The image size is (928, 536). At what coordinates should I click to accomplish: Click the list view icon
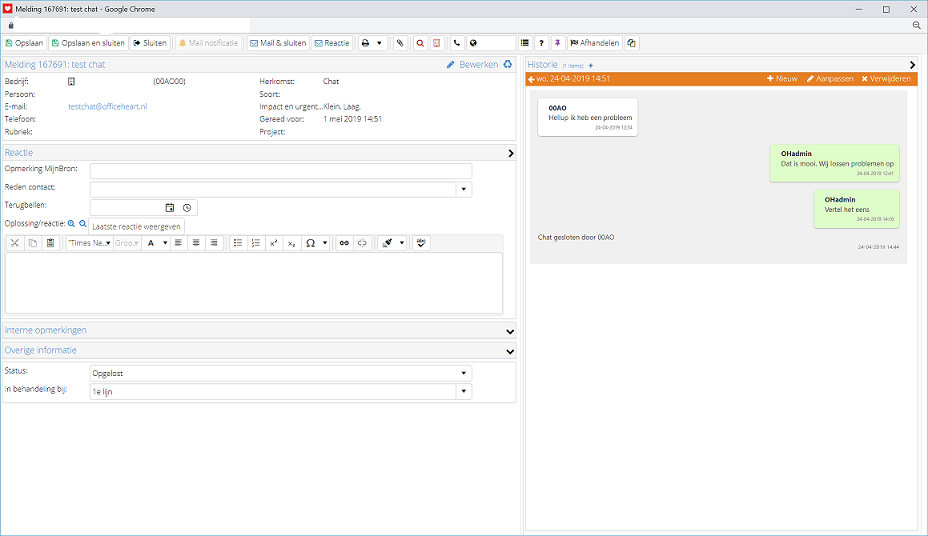(x=525, y=43)
